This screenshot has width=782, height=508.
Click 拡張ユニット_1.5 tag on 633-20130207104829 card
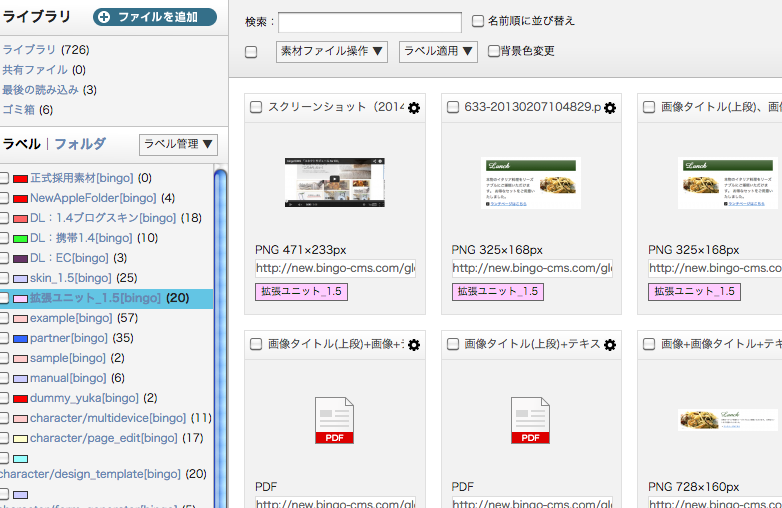click(x=498, y=292)
